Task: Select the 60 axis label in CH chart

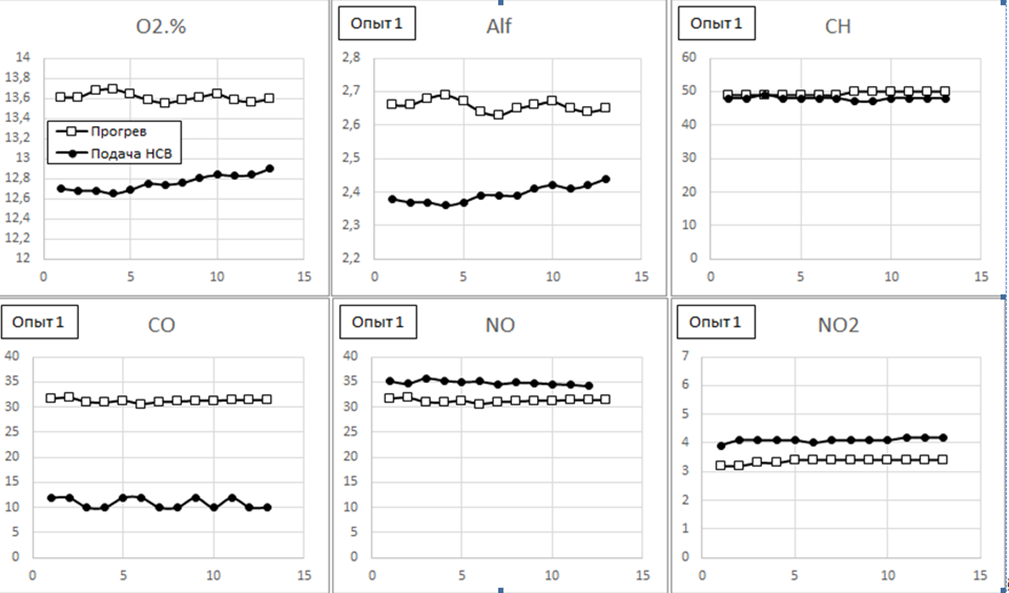Action: pyautogui.click(x=689, y=58)
